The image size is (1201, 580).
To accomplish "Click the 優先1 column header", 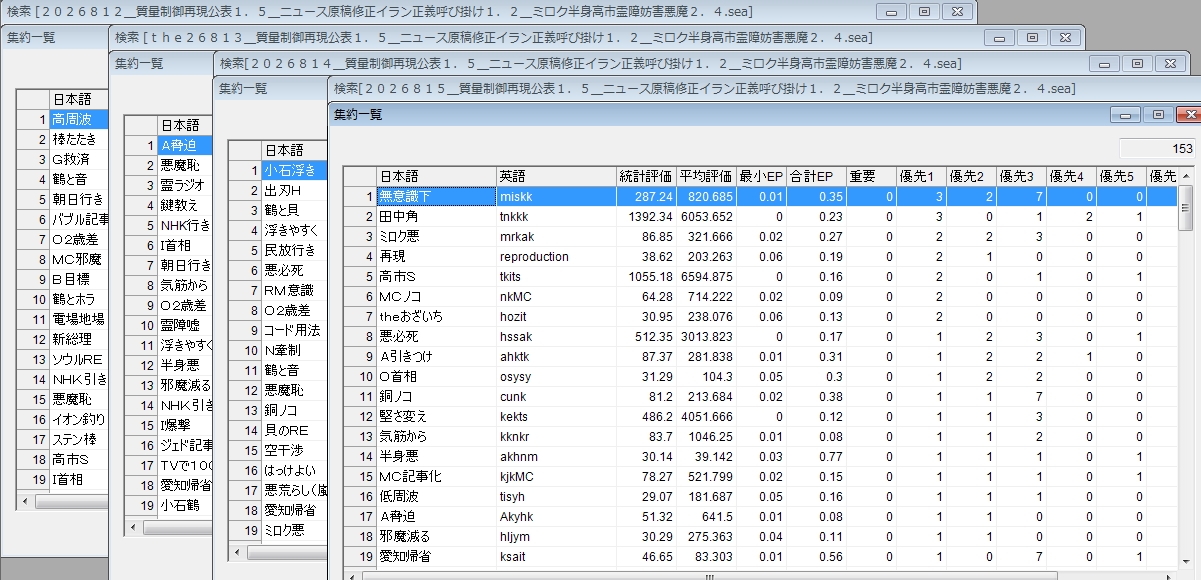I will (x=920, y=176).
